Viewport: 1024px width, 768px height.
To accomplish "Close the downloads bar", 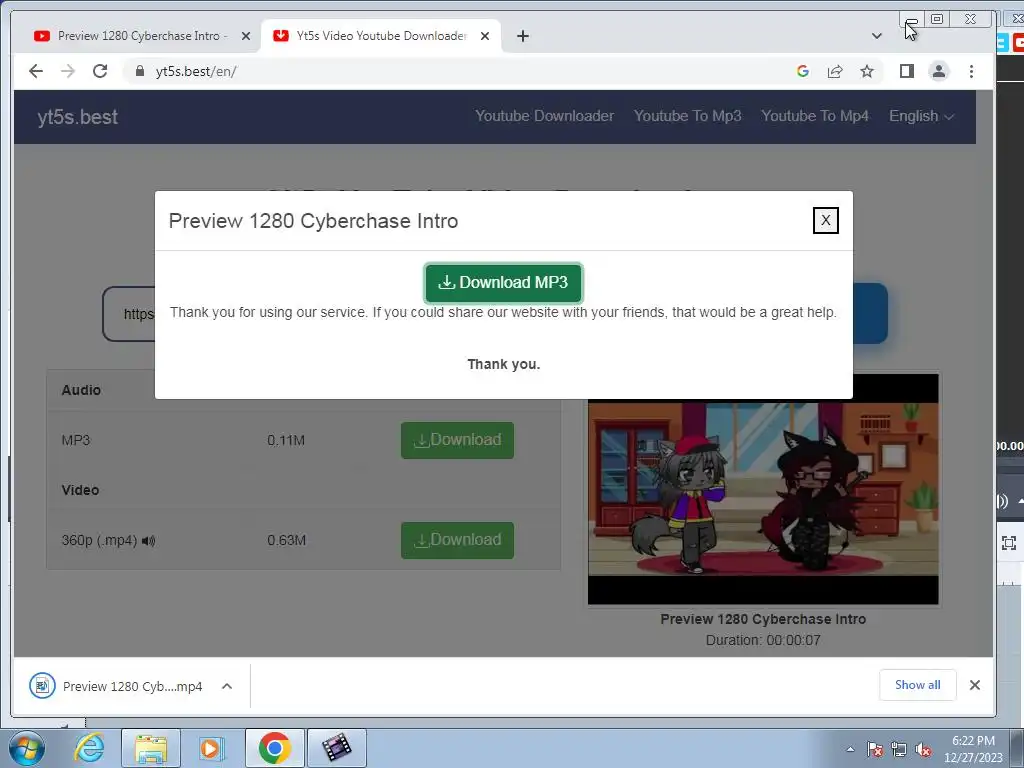I will point(974,685).
